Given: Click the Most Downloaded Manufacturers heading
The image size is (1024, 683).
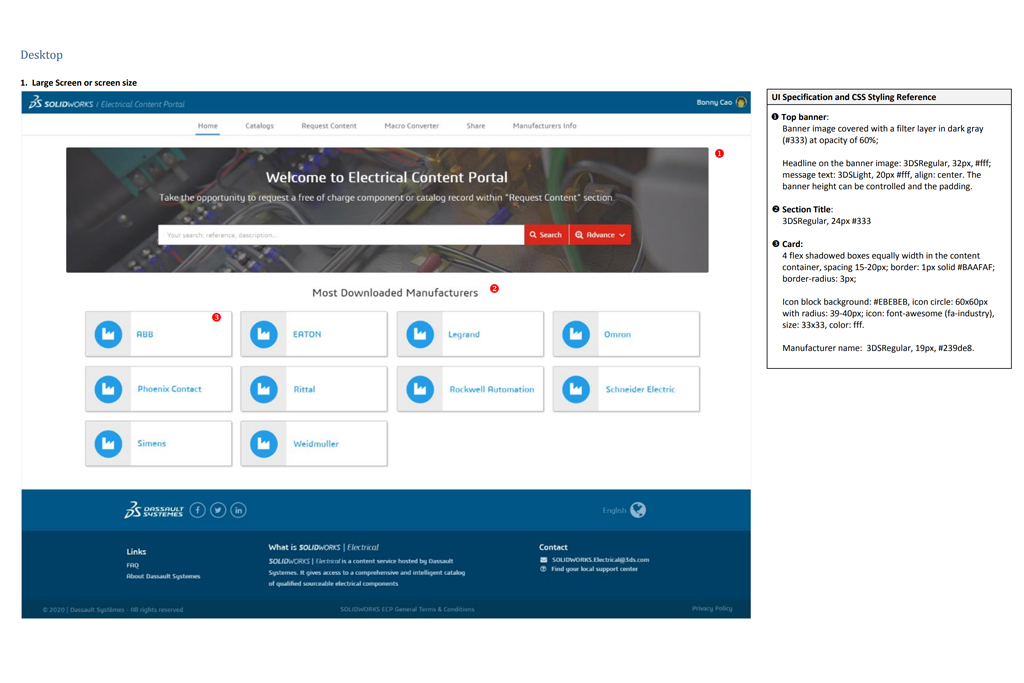Looking at the screenshot, I should click(x=395, y=293).
